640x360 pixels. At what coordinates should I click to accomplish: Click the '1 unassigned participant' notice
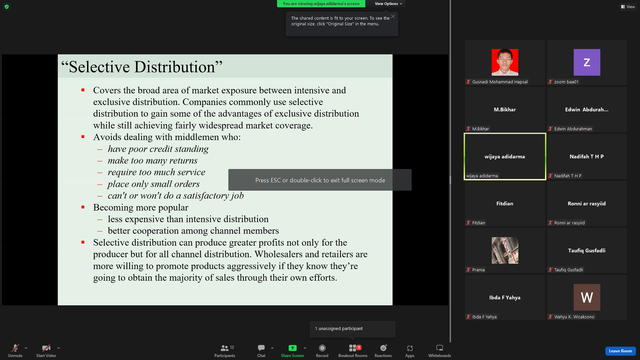353,329
